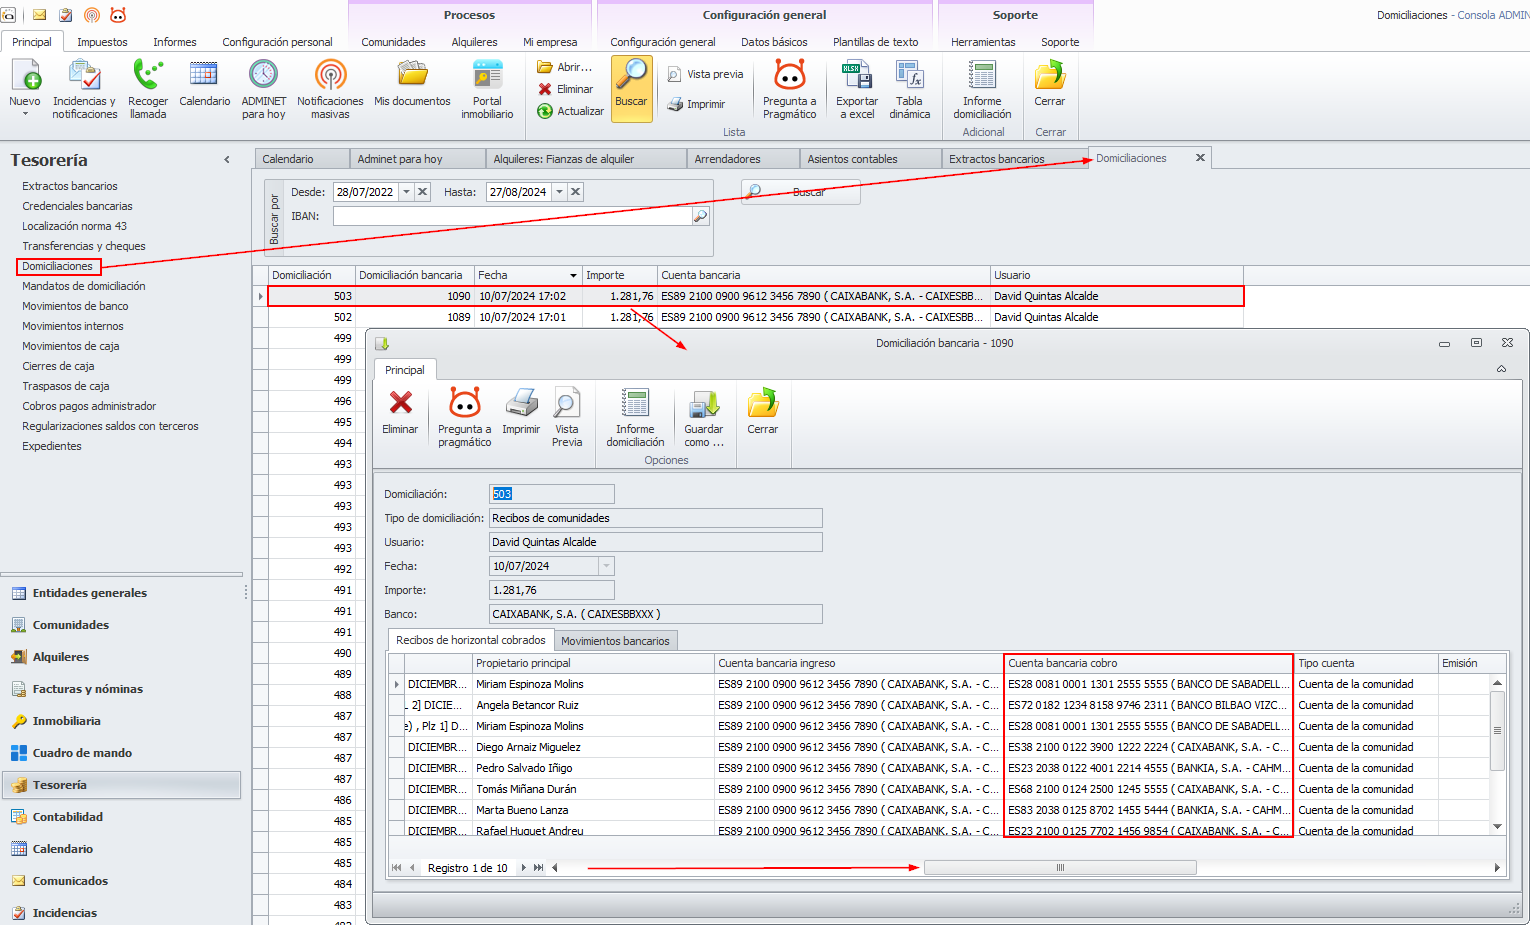Go to the next record in the navigator
Image resolution: width=1530 pixels, height=925 pixels.
pos(523,868)
